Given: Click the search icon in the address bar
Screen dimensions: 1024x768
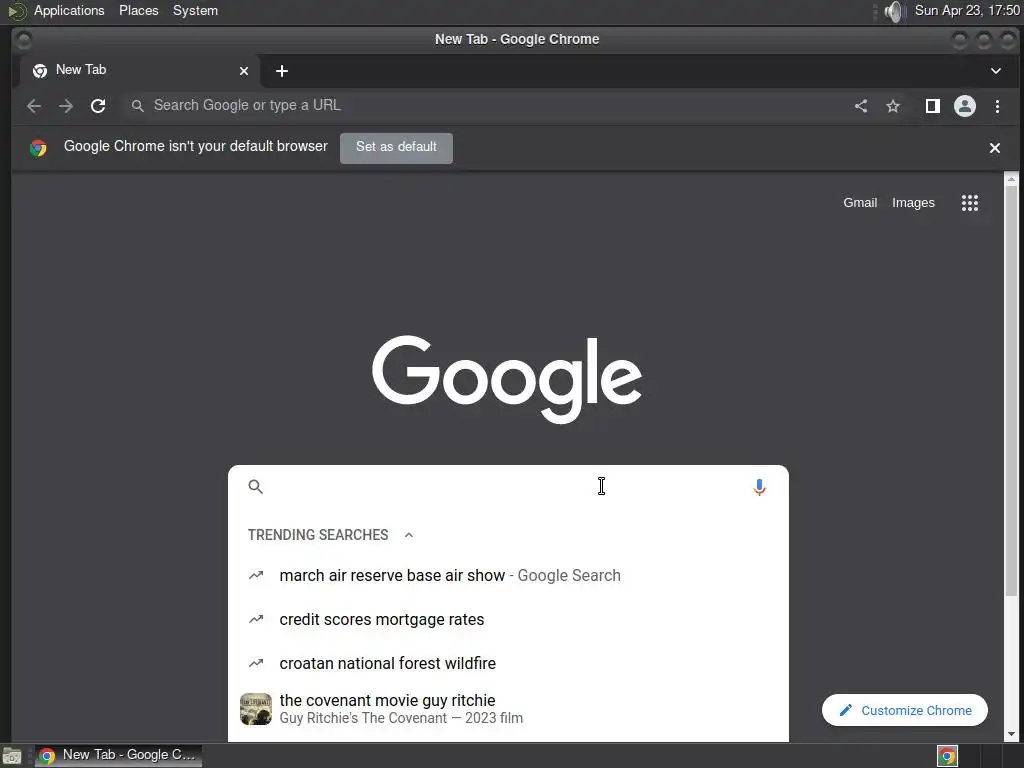Looking at the screenshot, I should tap(137, 106).
